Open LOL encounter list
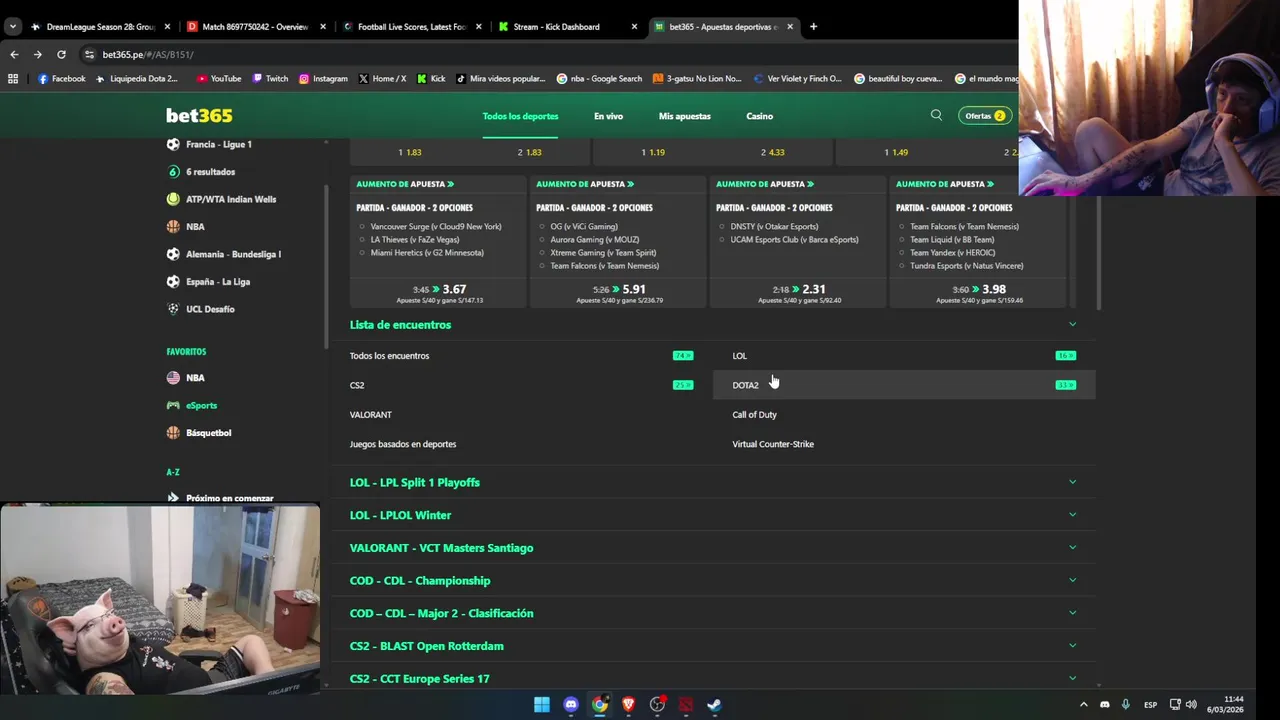This screenshot has height=720, width=1280. 904,355
